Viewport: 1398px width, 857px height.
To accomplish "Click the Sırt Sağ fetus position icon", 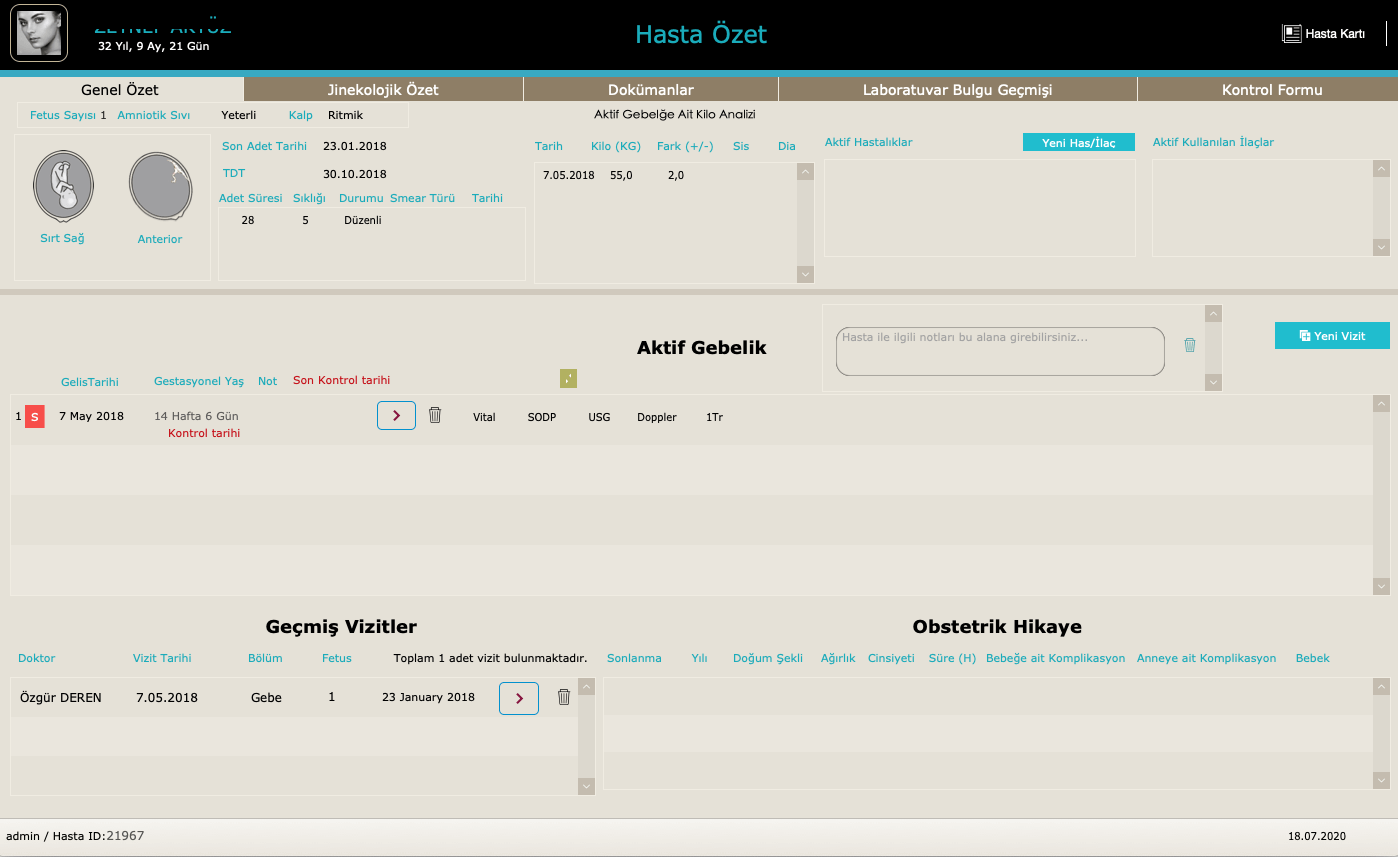I will click(x=63, y=185).
